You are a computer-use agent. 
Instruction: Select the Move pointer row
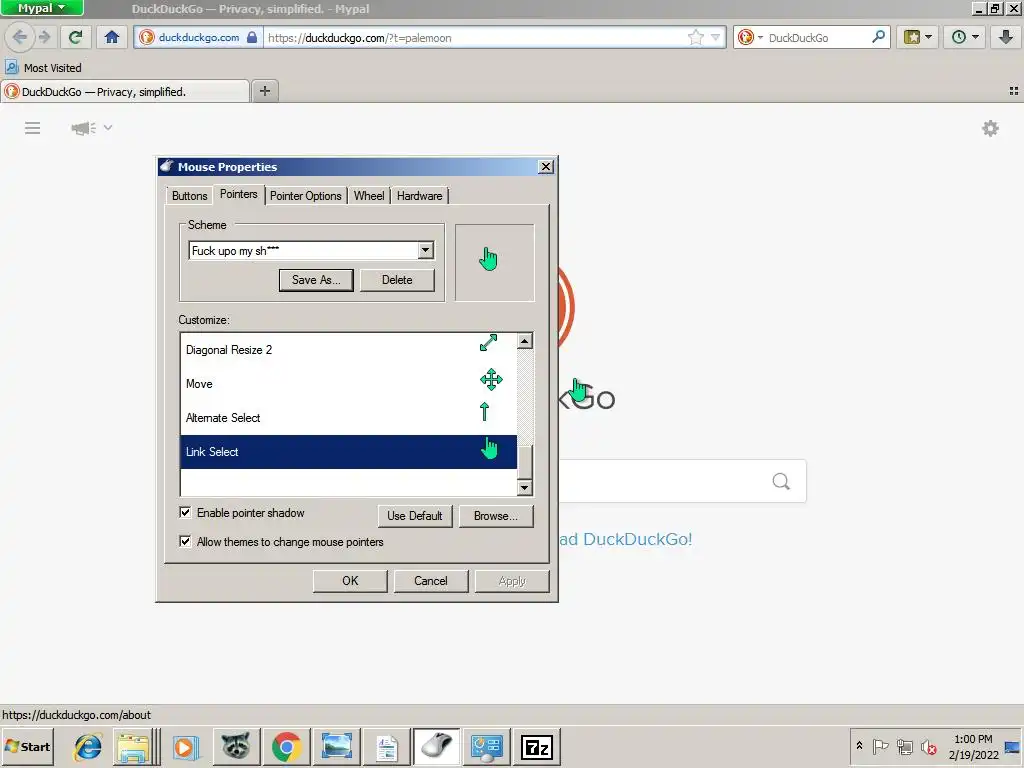348,384
